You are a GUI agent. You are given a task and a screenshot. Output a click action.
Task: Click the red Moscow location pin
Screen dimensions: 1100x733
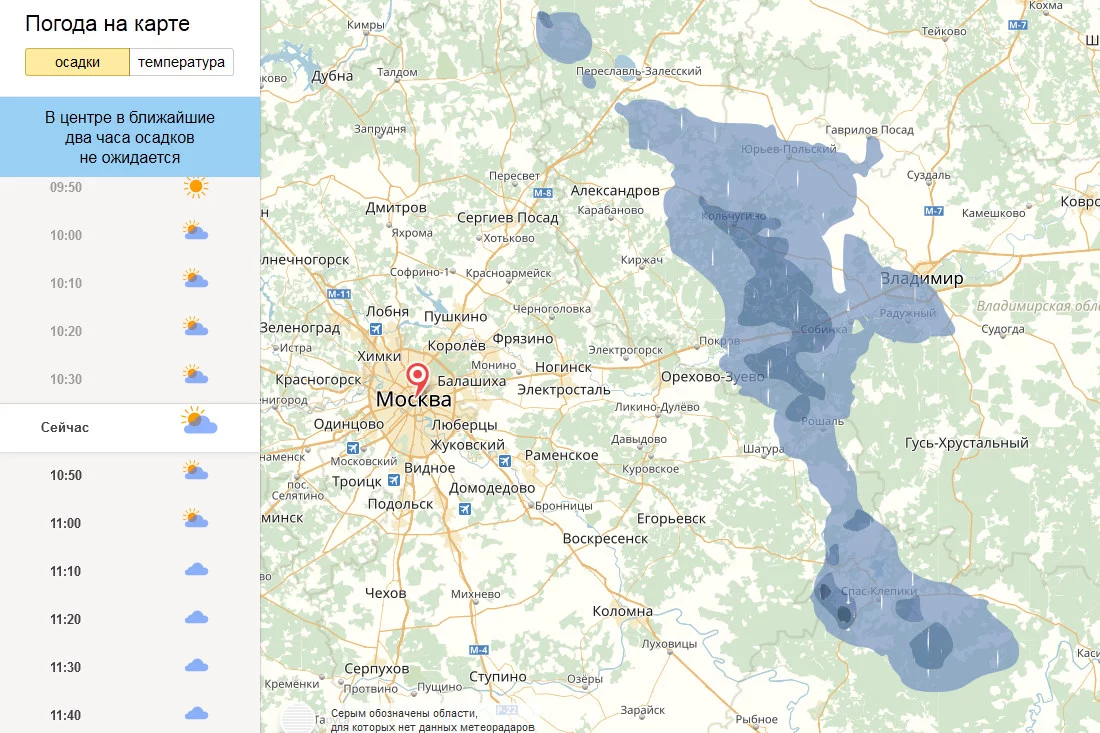(418, 377)
